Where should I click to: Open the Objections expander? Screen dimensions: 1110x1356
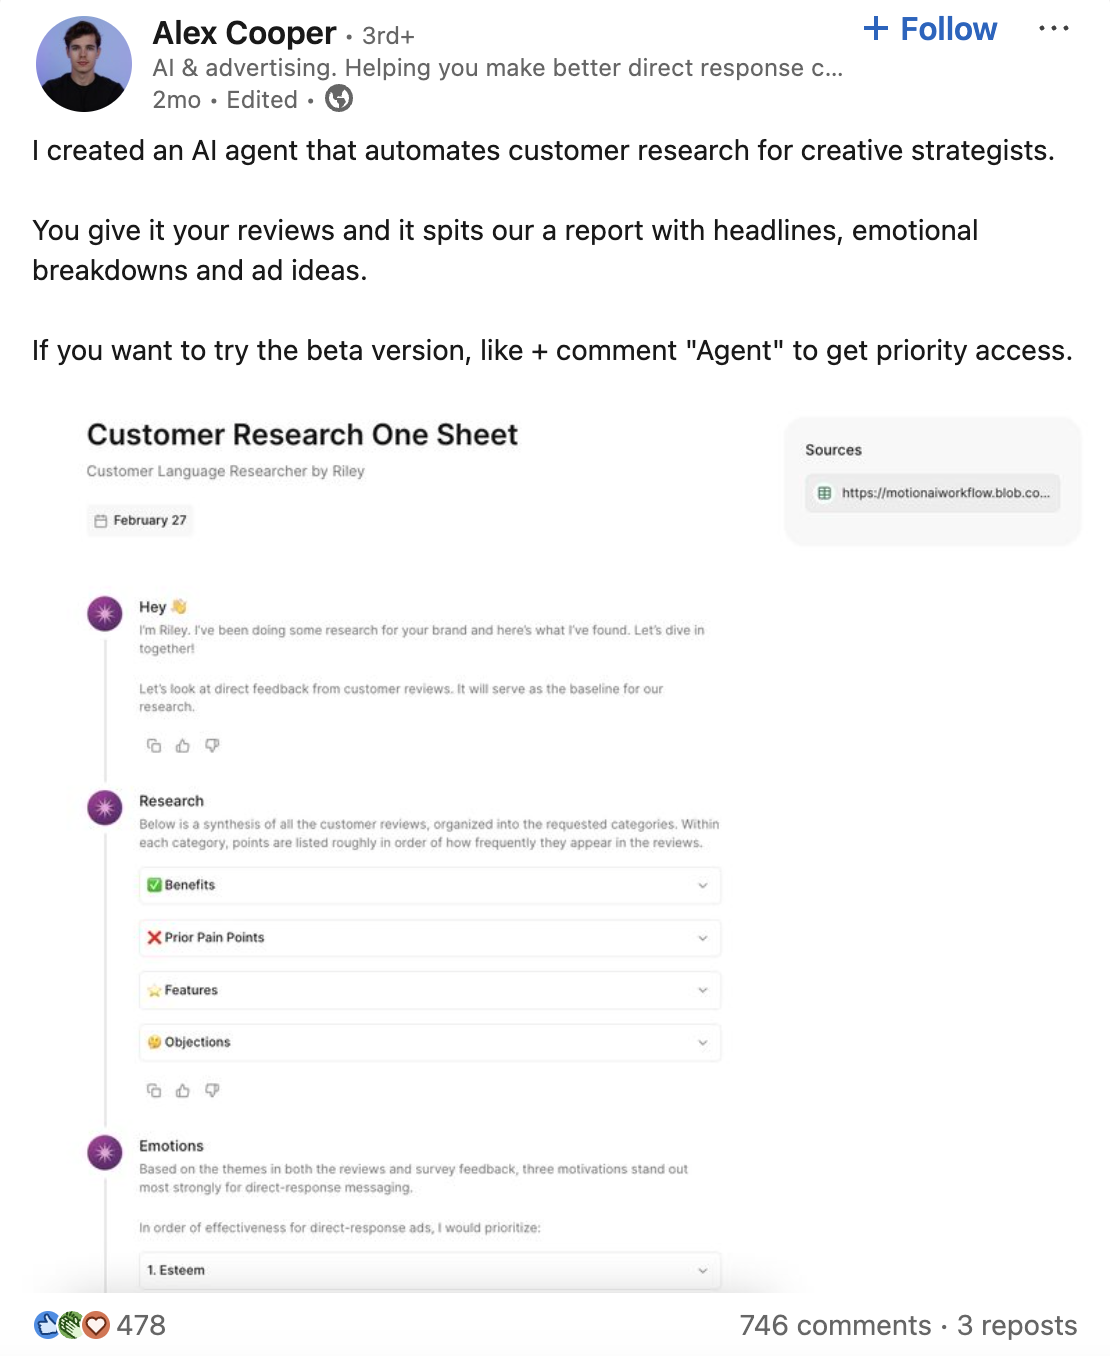[430, 1042]
